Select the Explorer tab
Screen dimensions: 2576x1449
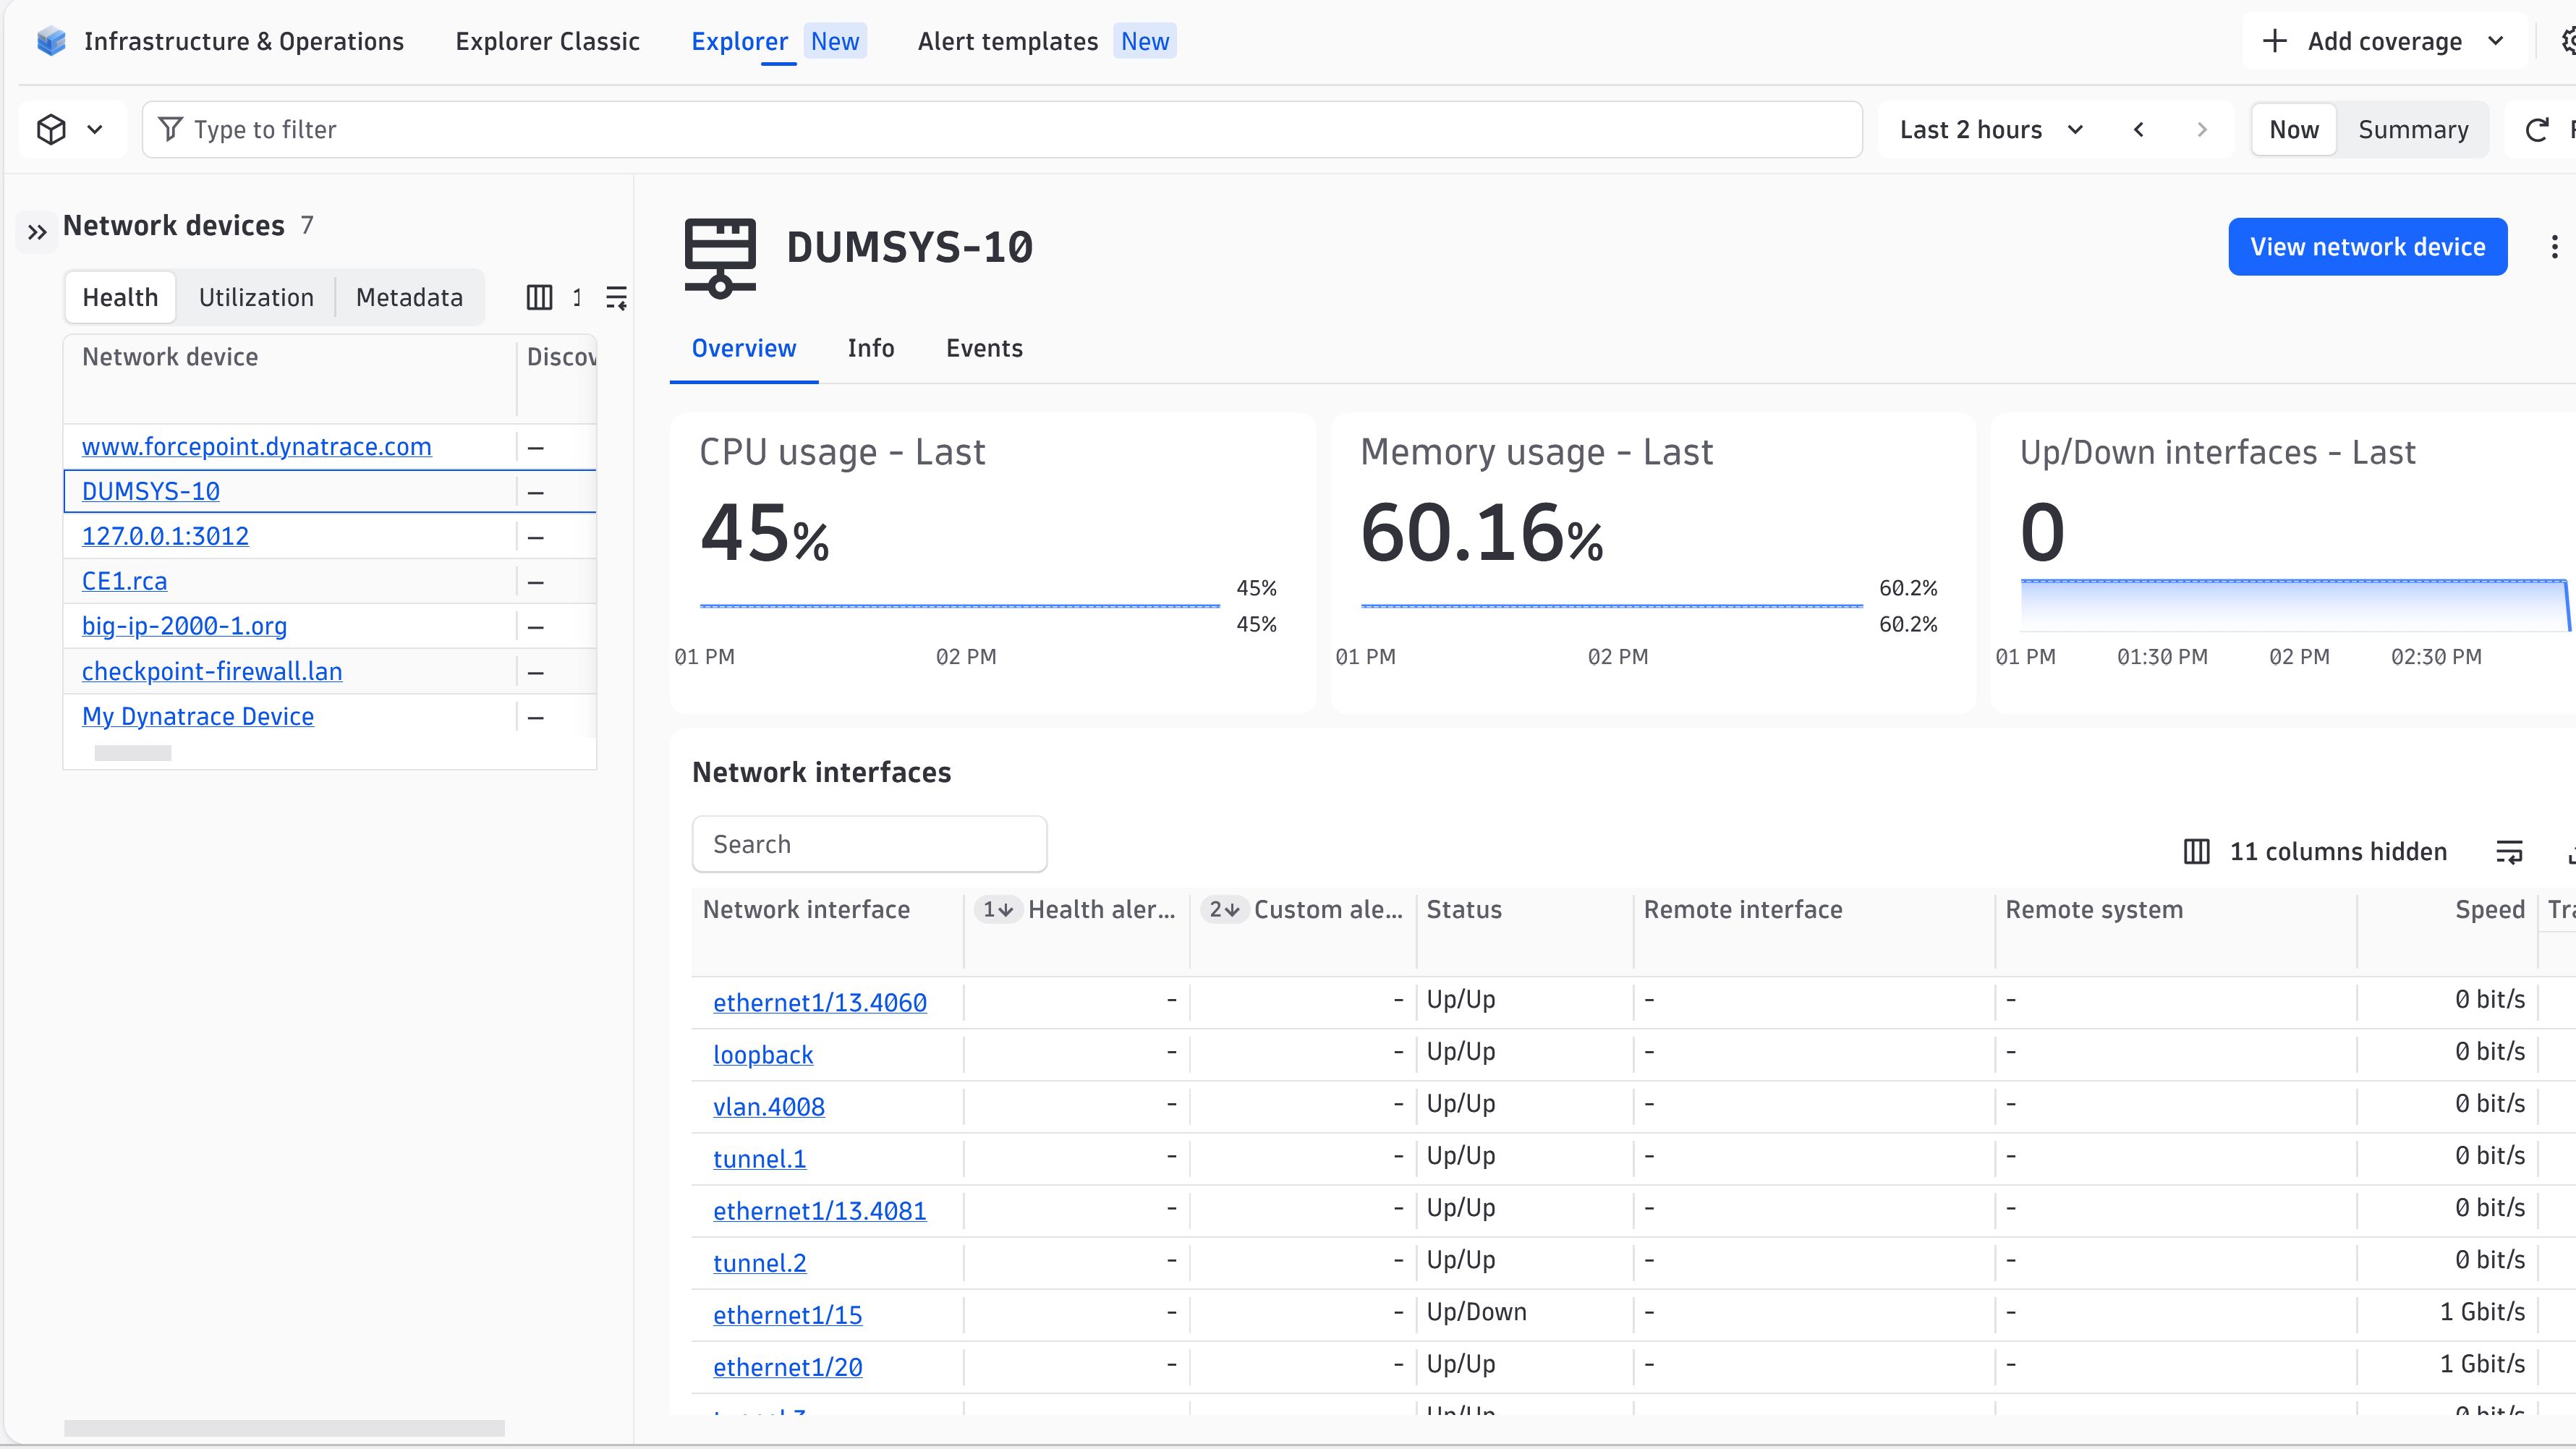740,41
